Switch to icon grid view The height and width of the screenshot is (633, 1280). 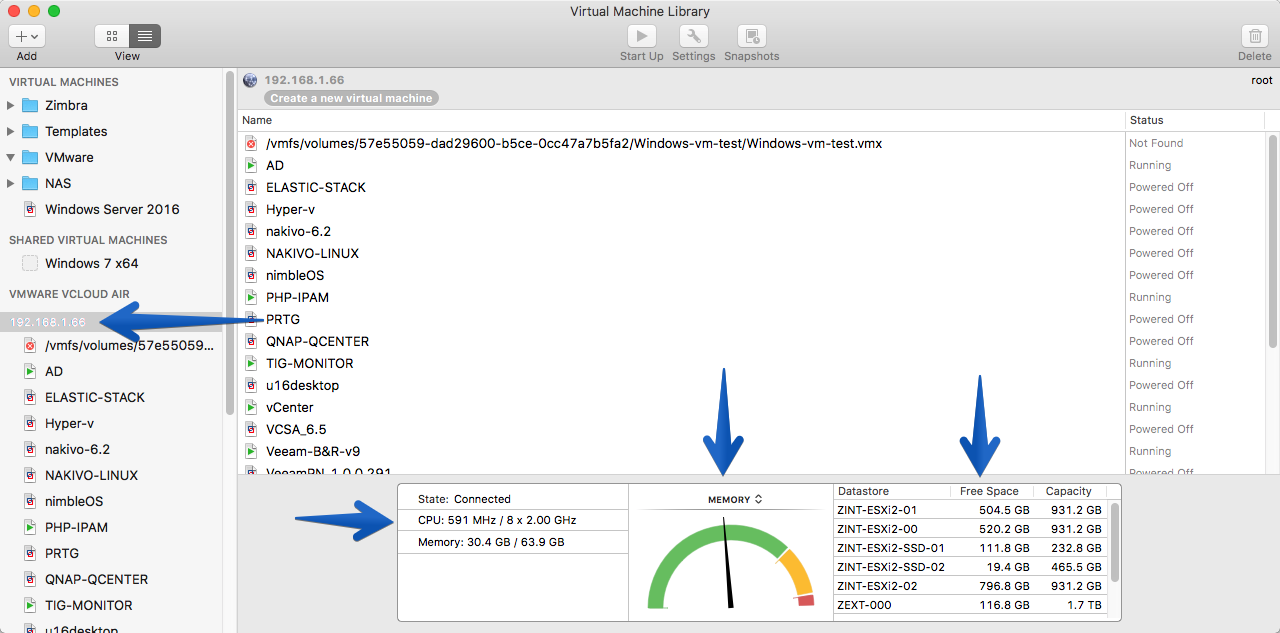pyautogui.click(x=111, y=36)
